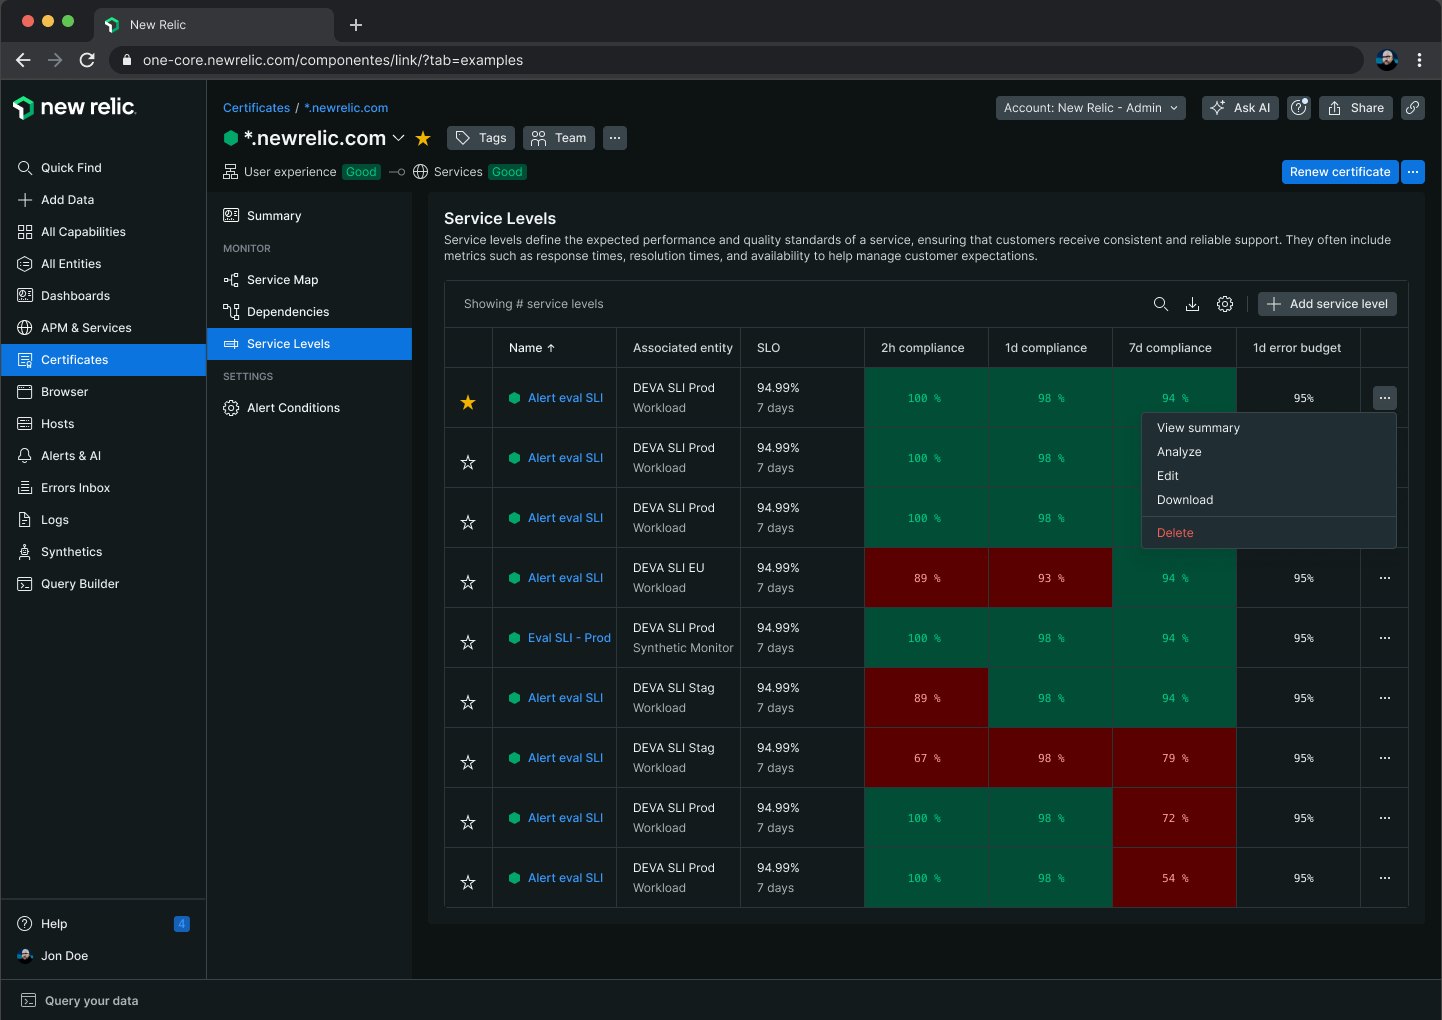Open the help icon next to Ask AI
The width and height of the screenshot is (1442, 1020).
click(1299, 108)
